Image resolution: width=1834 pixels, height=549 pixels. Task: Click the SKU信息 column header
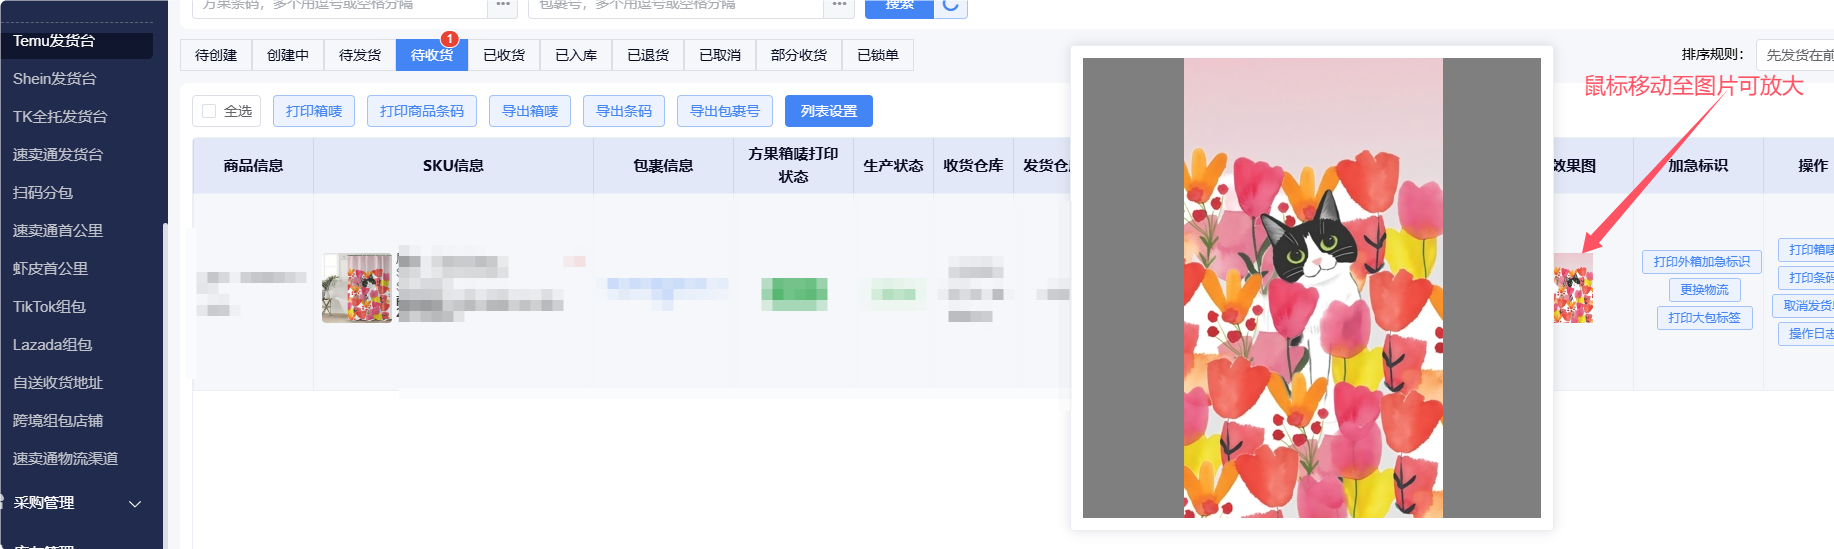pyautogui.click(x=453, y=166)
